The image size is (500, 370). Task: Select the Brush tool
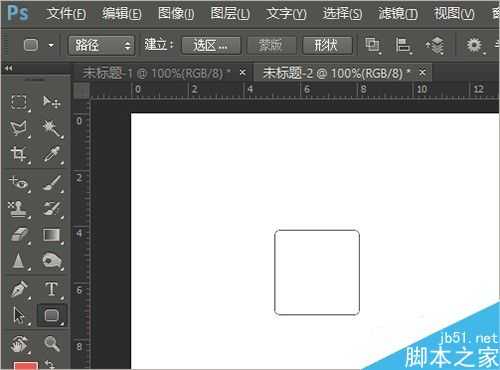click(x=52, y=183)
